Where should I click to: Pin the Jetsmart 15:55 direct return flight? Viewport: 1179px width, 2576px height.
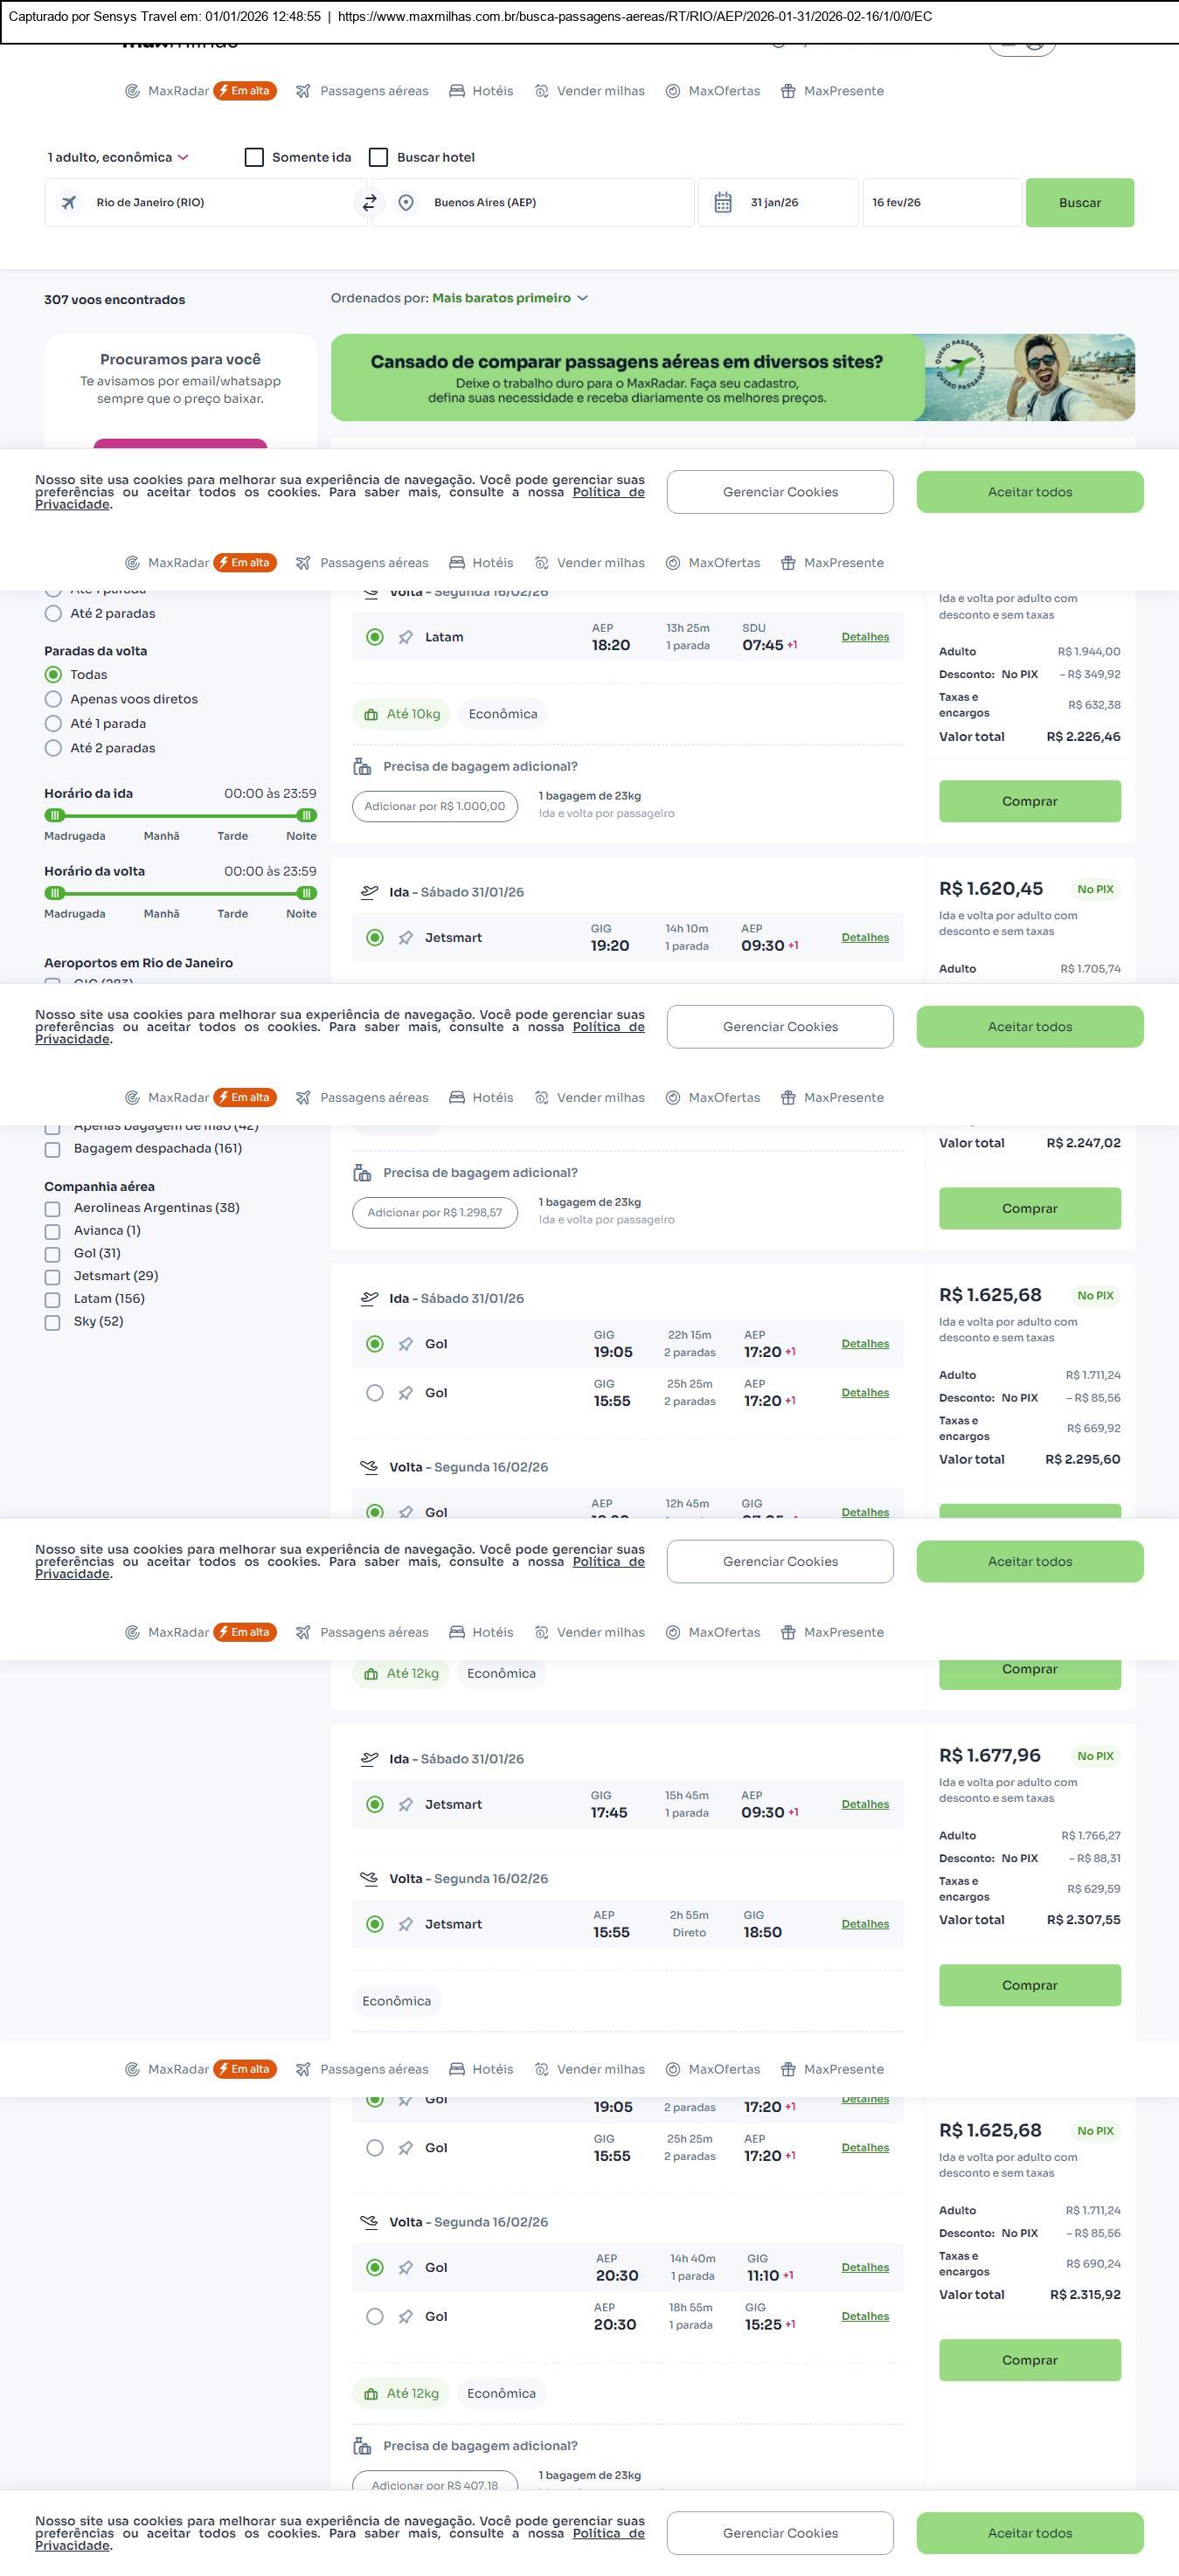click(x=406, y=1925)
